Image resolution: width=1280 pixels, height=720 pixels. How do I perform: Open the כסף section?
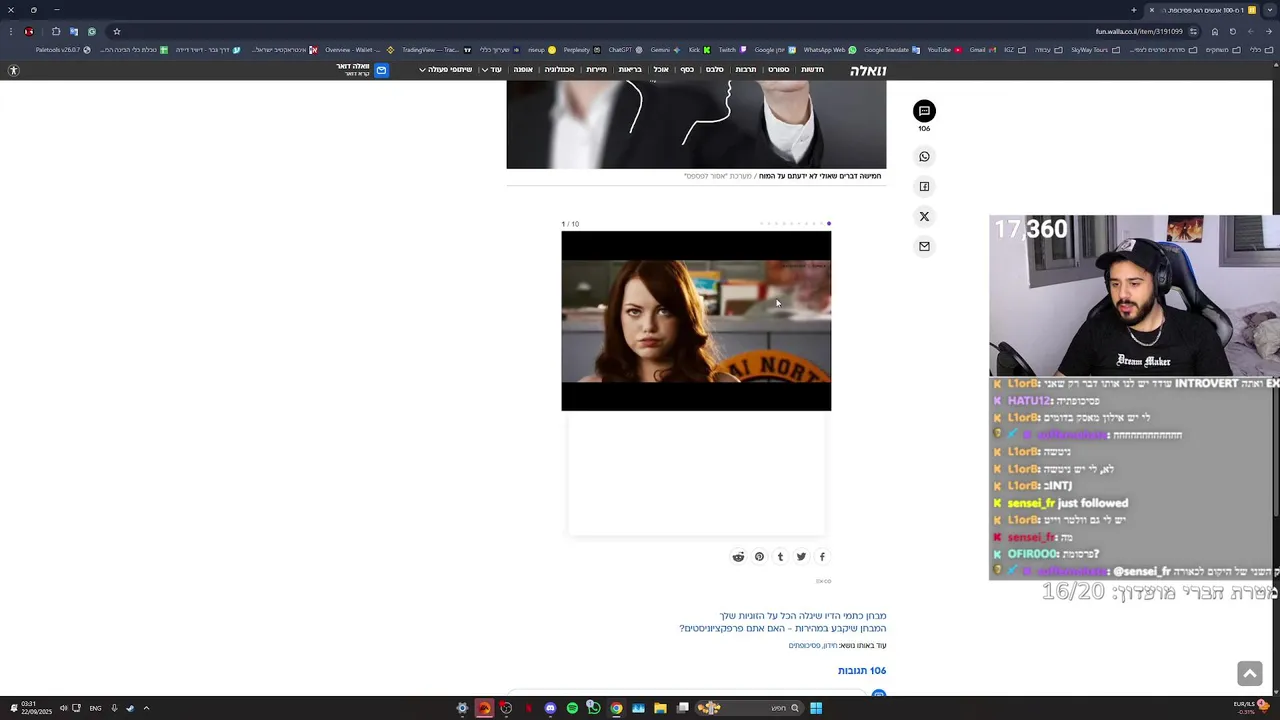point(687,70)
